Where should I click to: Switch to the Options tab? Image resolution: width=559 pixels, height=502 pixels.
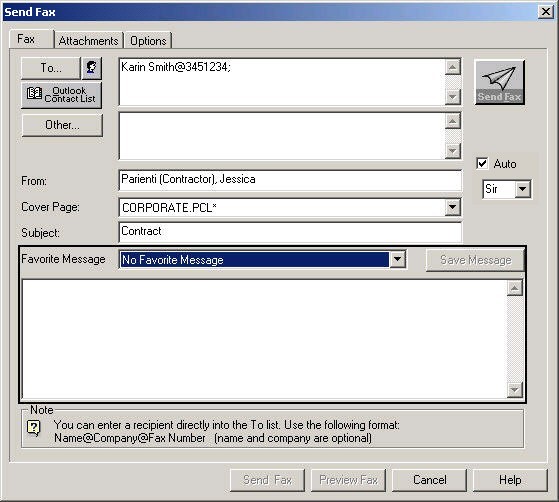pos(148,41)
